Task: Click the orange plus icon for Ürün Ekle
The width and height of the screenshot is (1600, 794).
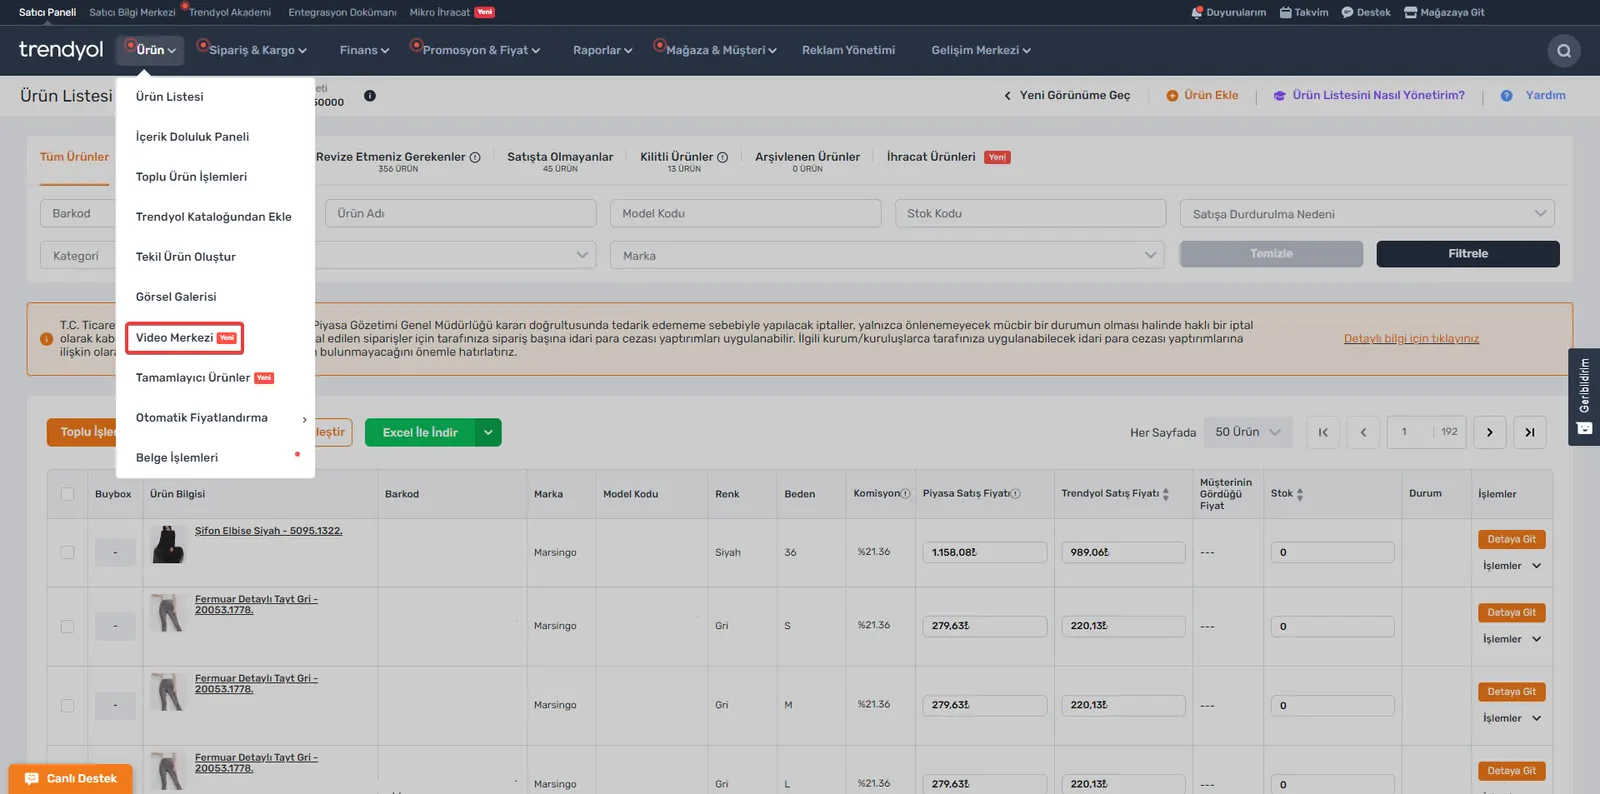Action: [1172, 96]
